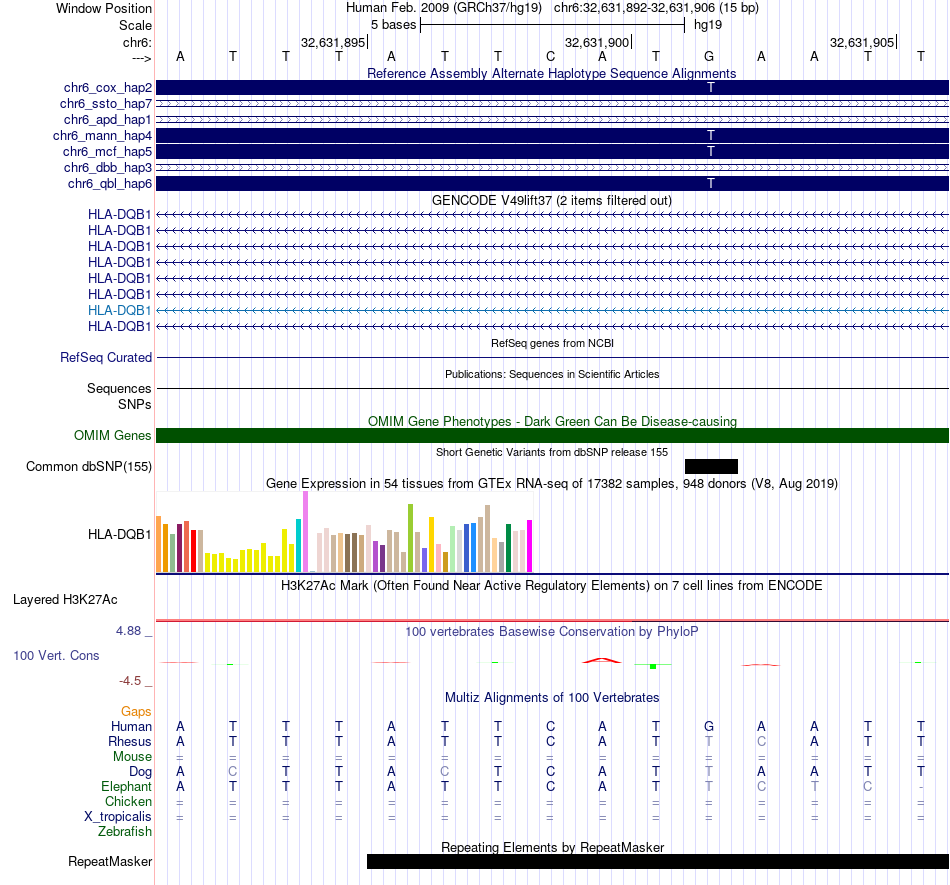Open 100 vertebrates Basewise Conservation by PhyloP title
Screen dimensions: 950x885
pos(551,631)
